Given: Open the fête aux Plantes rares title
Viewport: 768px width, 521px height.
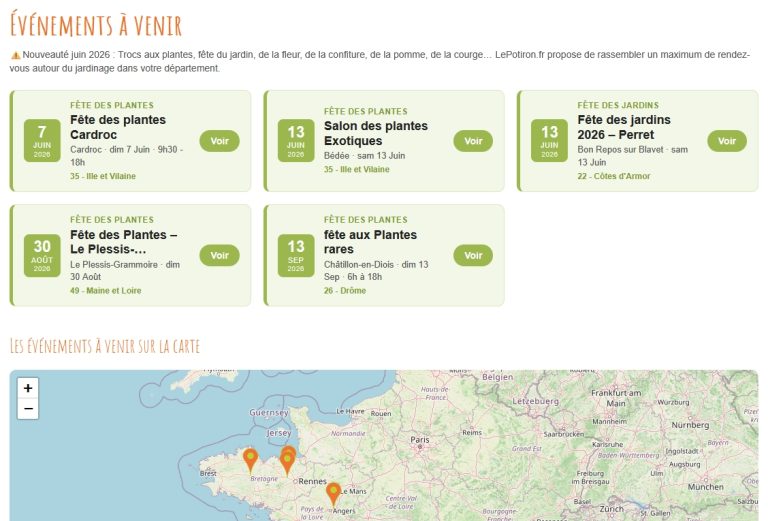Looking at the screenshot, I should (370, 242).
